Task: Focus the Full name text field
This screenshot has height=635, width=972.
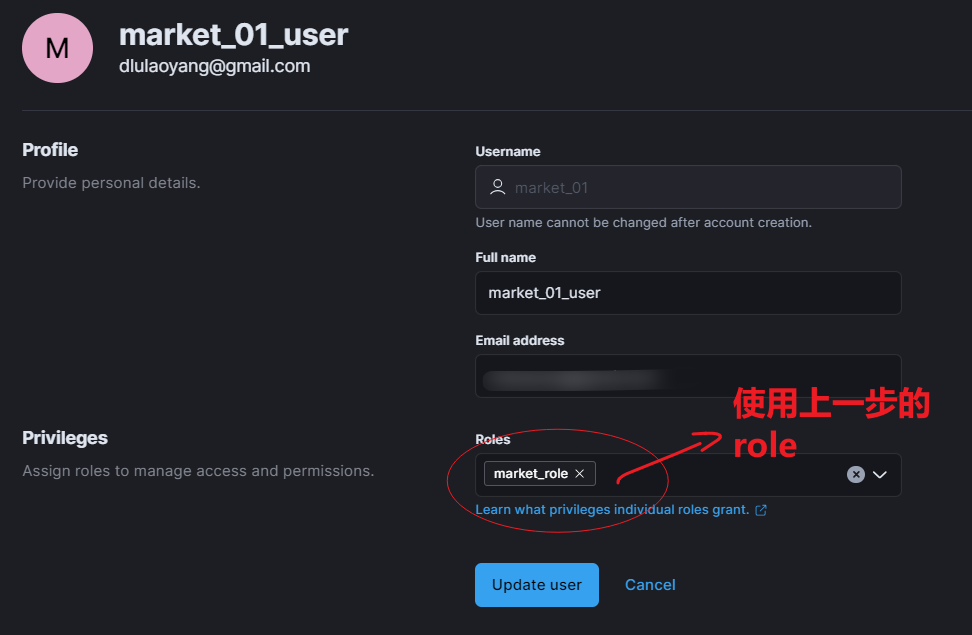Action: 688,293
